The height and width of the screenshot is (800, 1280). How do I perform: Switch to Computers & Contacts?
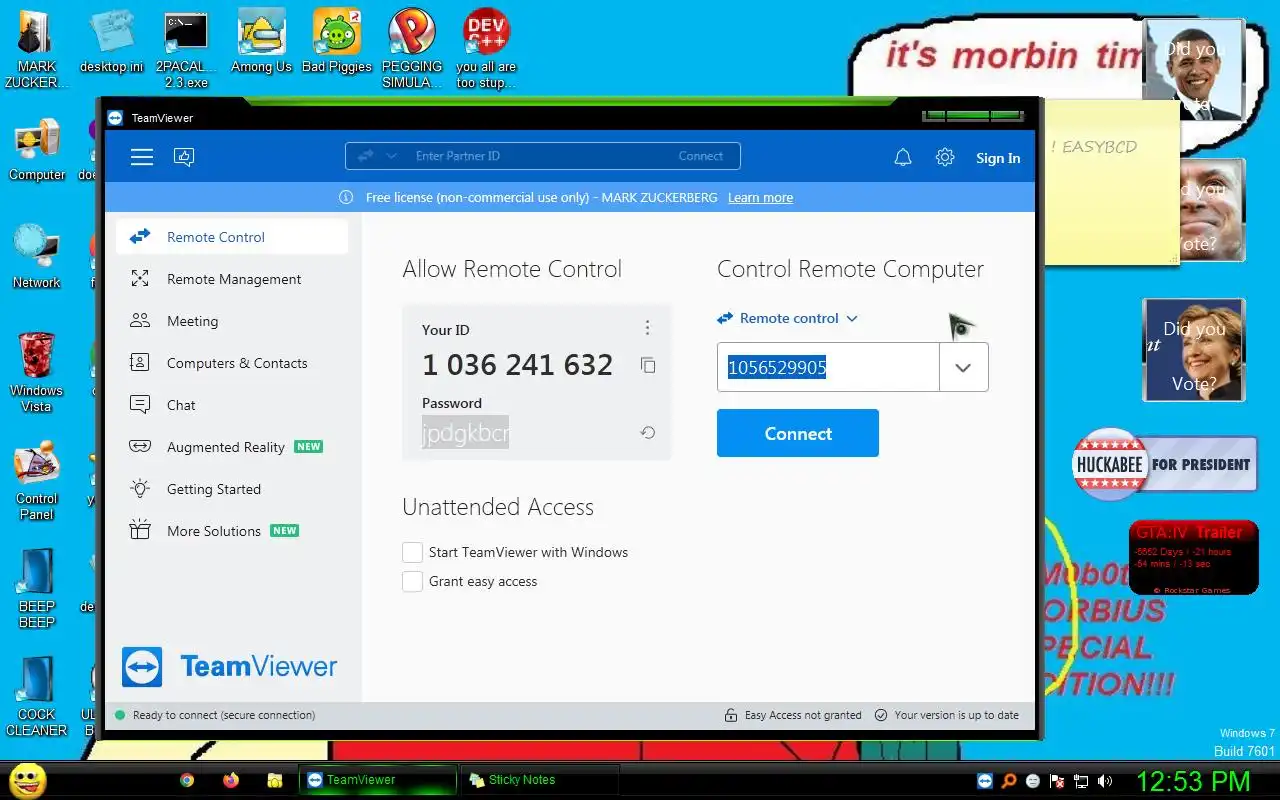[x=232, y=363]
